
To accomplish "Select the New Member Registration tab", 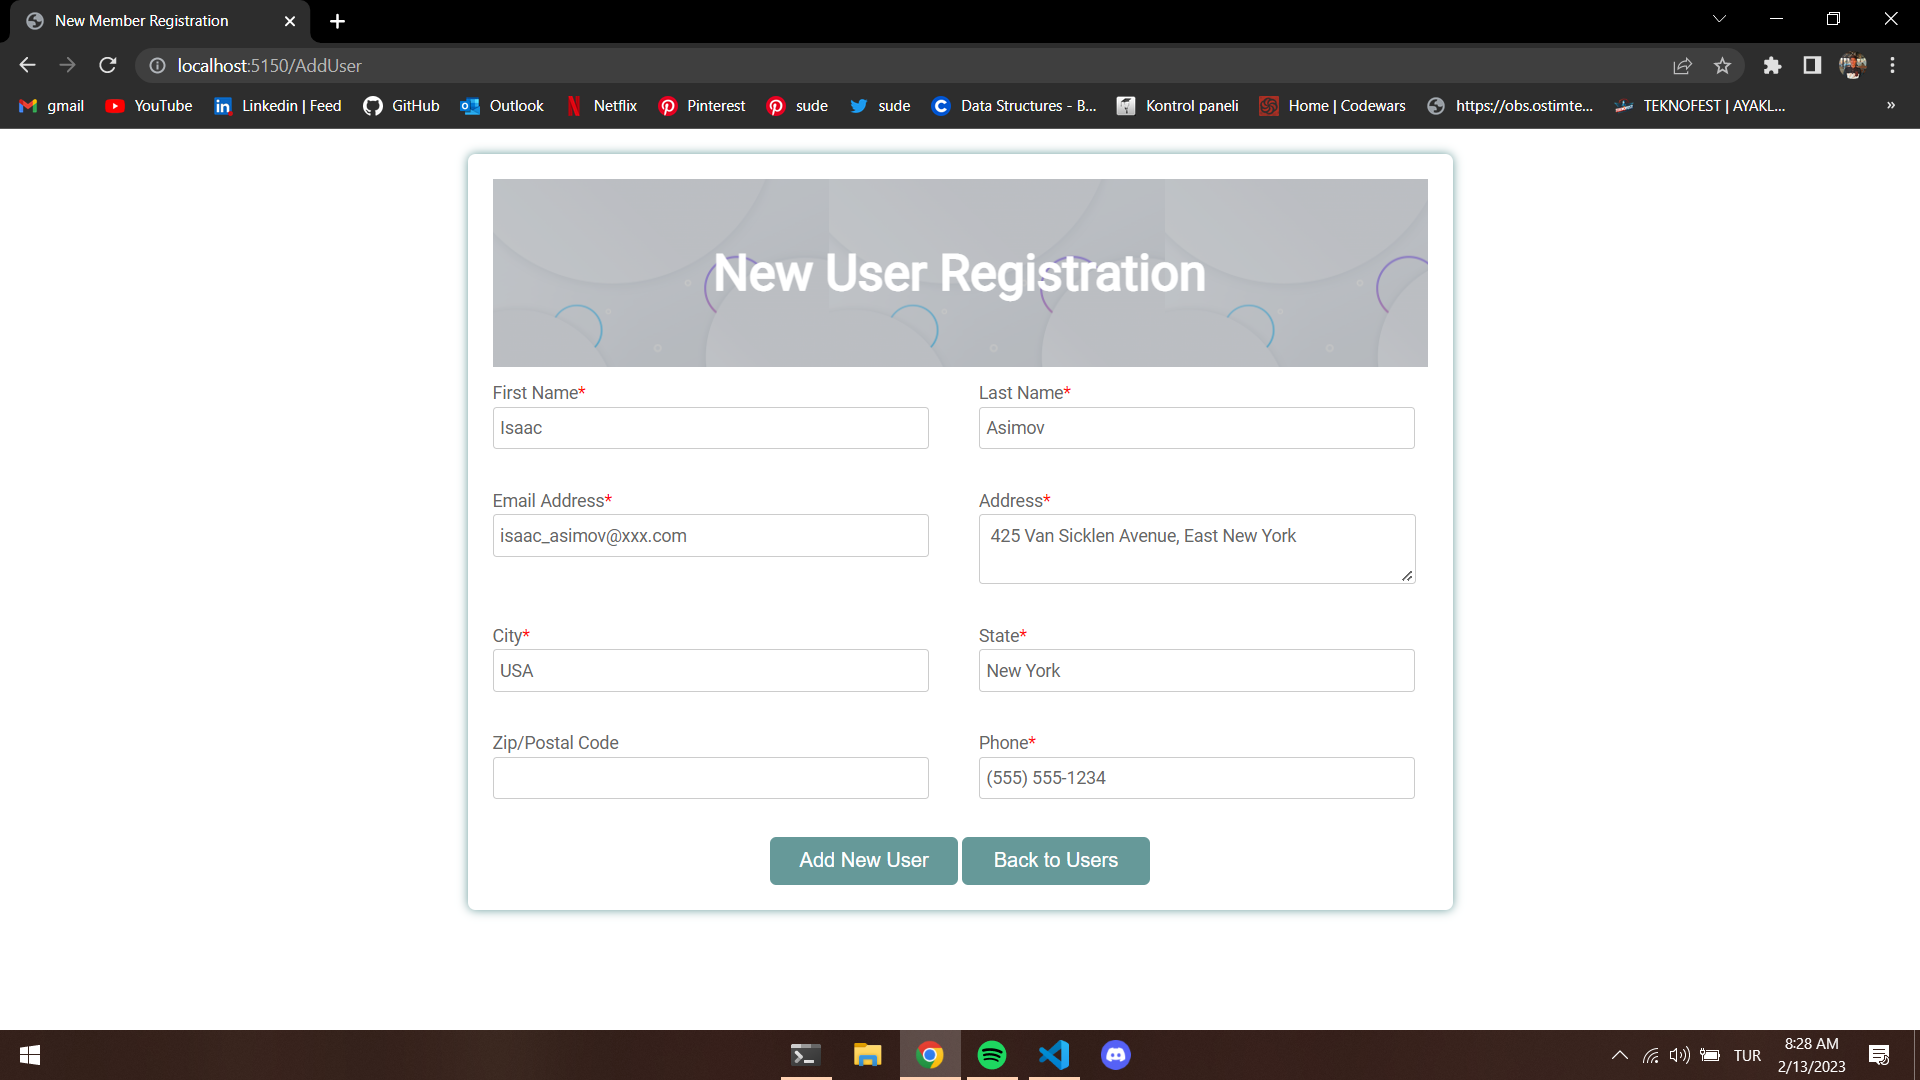I will [x=141, y=21].
